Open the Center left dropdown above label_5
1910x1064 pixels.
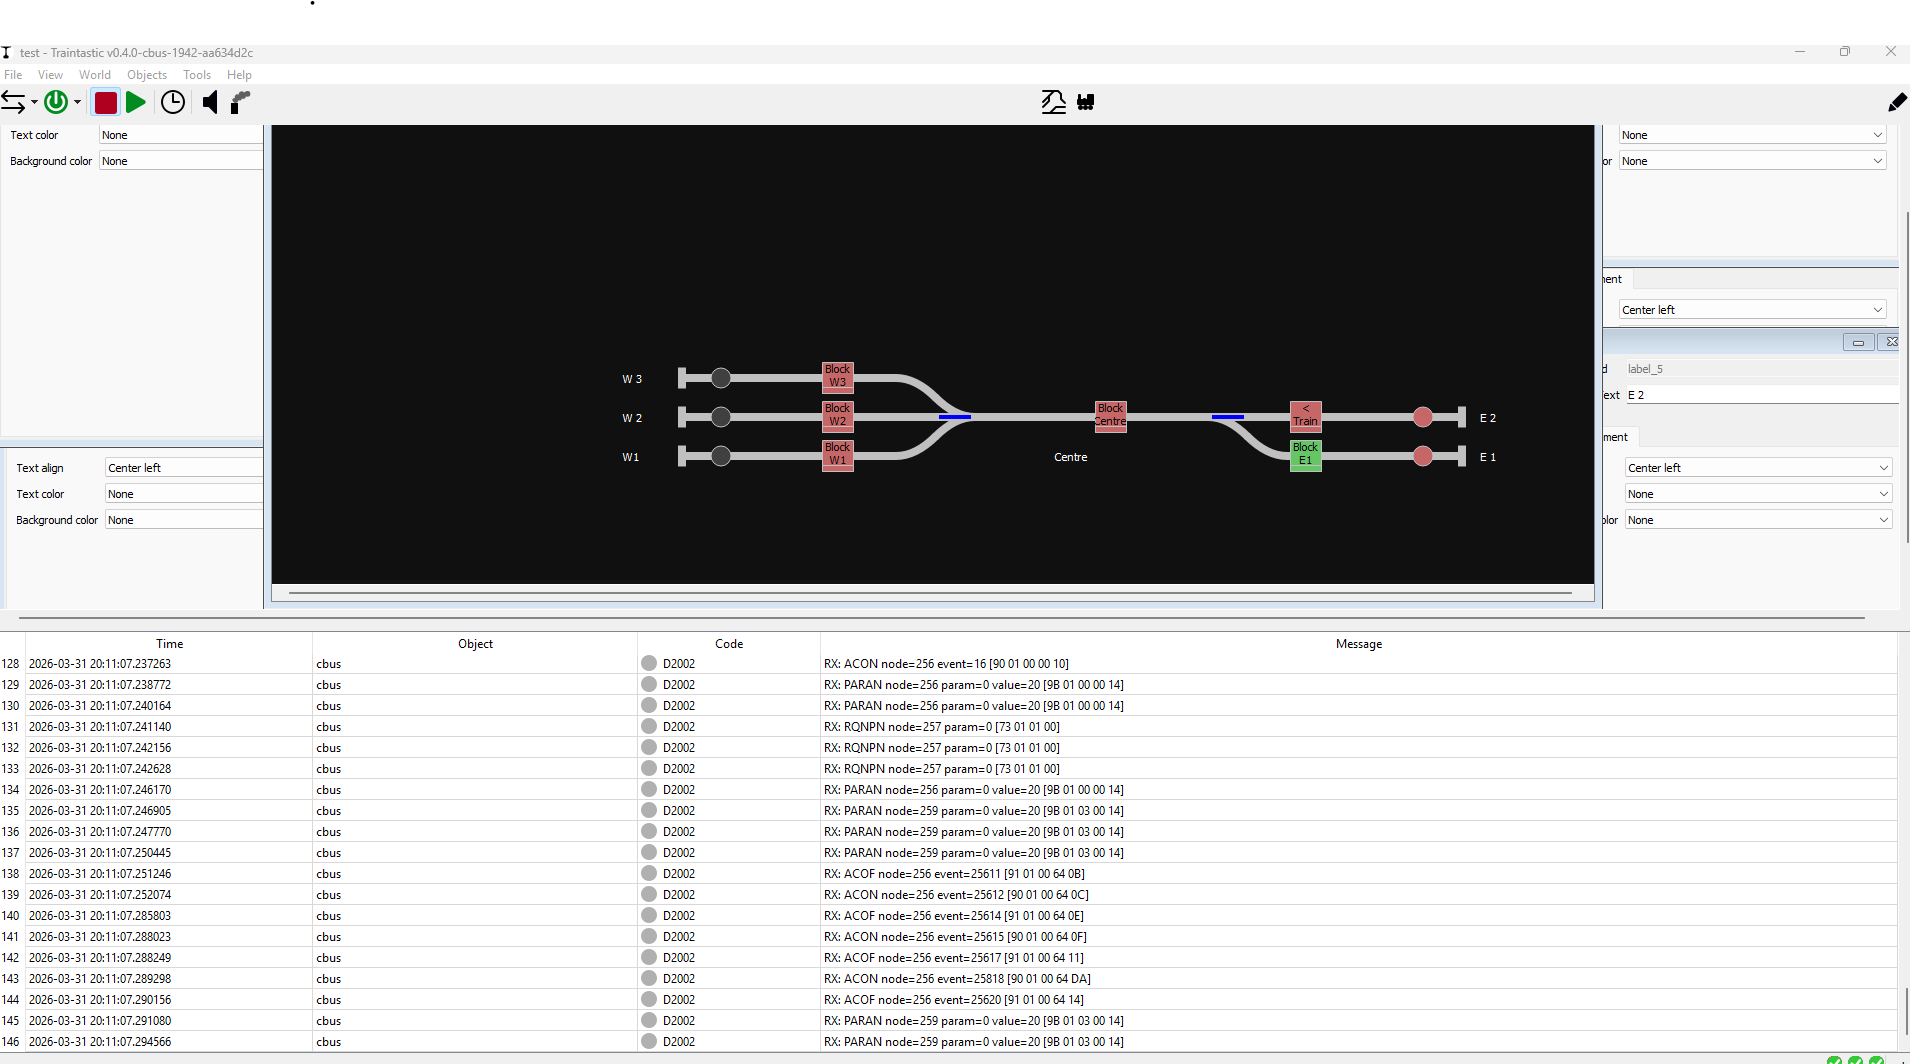click(1752, 310)
